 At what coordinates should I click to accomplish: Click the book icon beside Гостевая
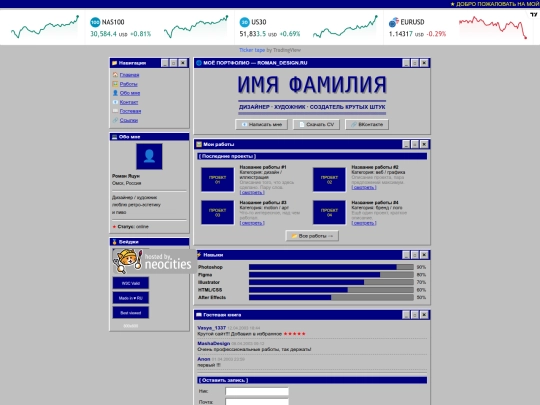coord(115,111)
